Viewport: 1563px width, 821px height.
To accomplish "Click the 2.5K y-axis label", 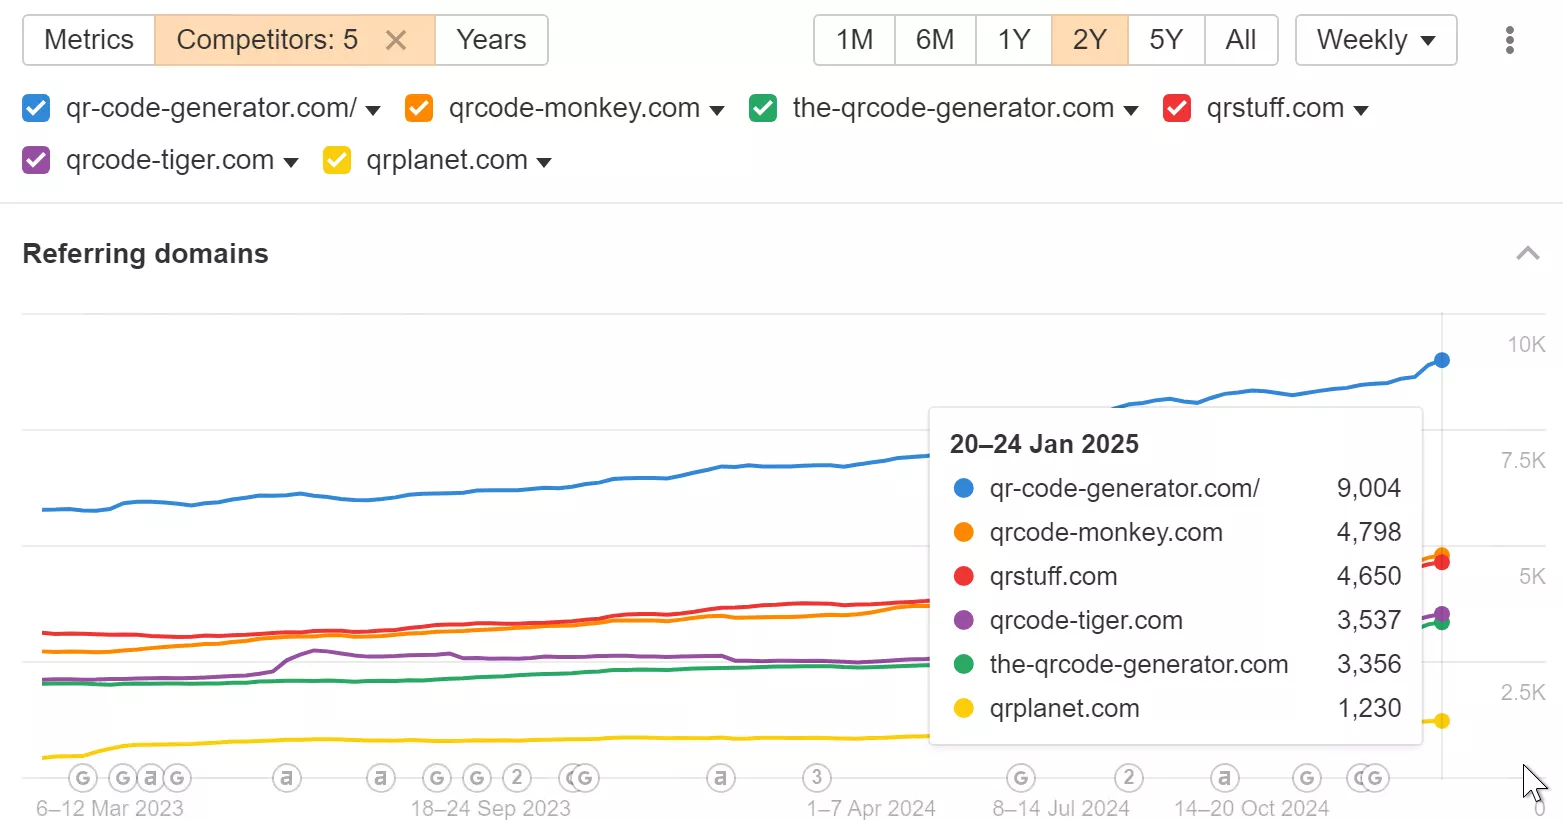I will click(x=1523, y=692).
